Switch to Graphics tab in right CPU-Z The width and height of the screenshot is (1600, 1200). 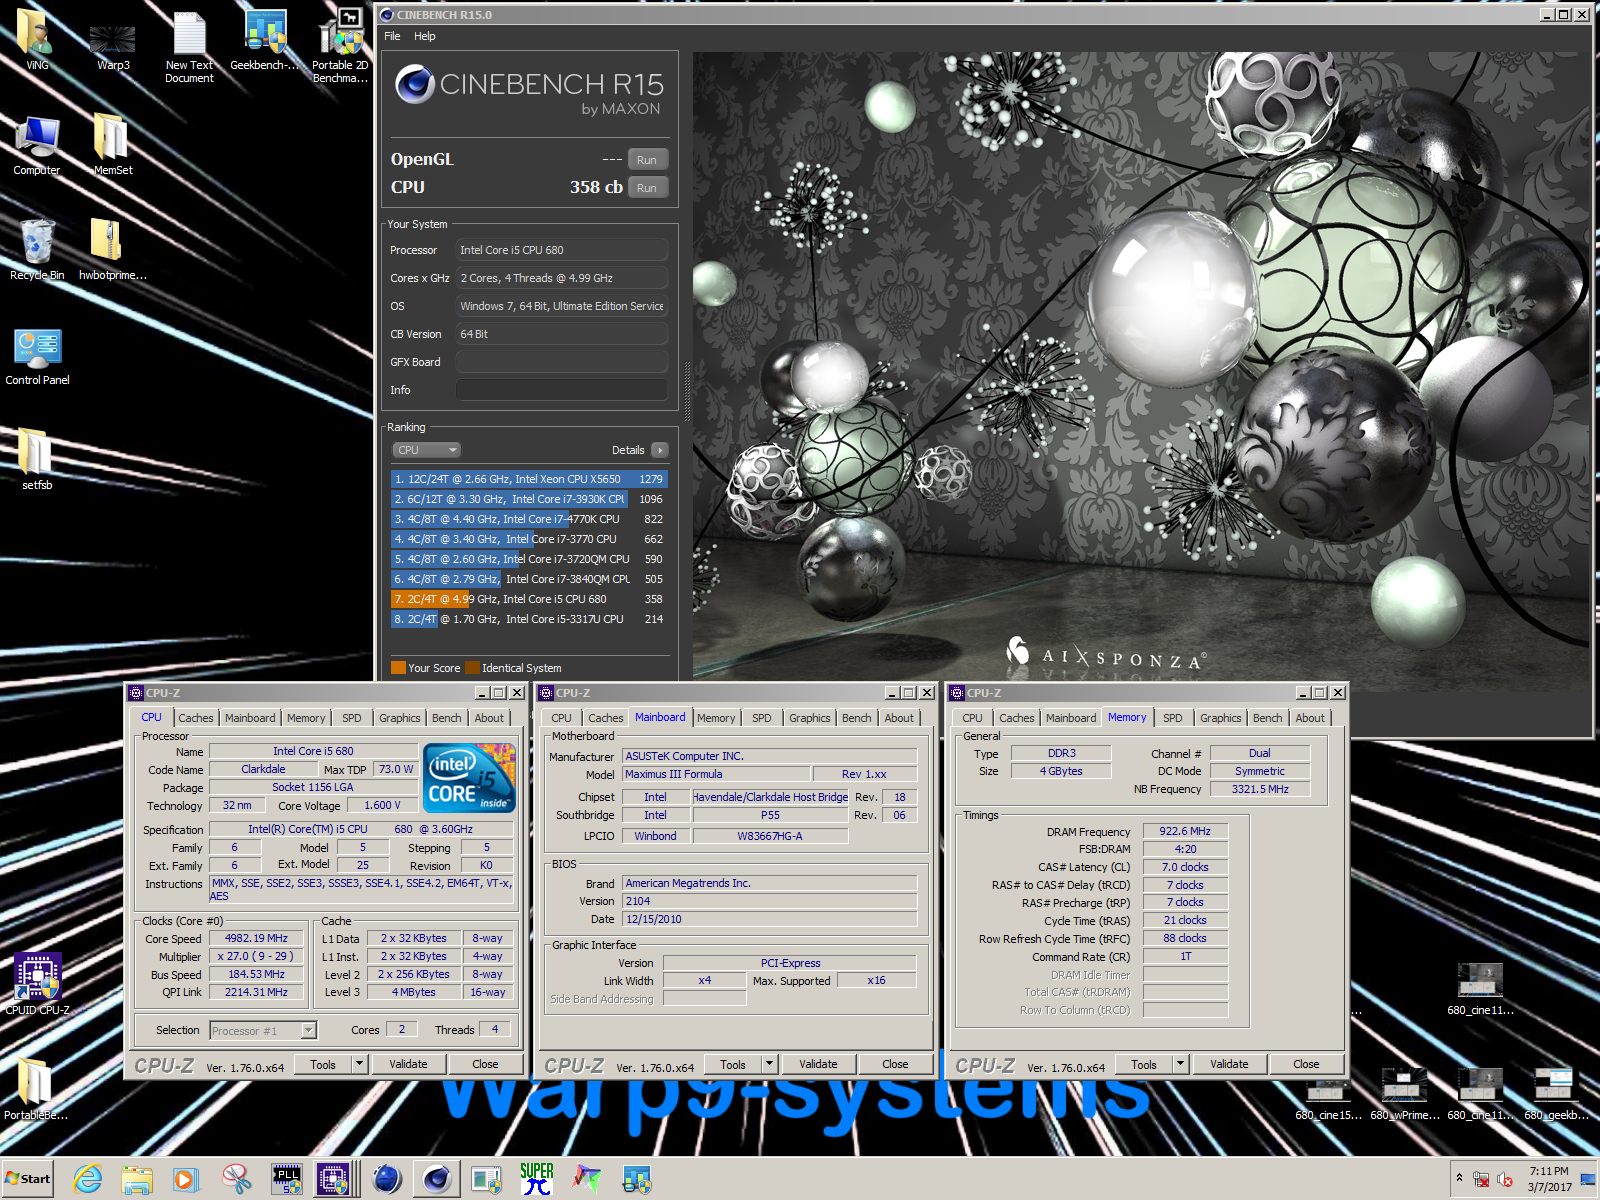1221,718
